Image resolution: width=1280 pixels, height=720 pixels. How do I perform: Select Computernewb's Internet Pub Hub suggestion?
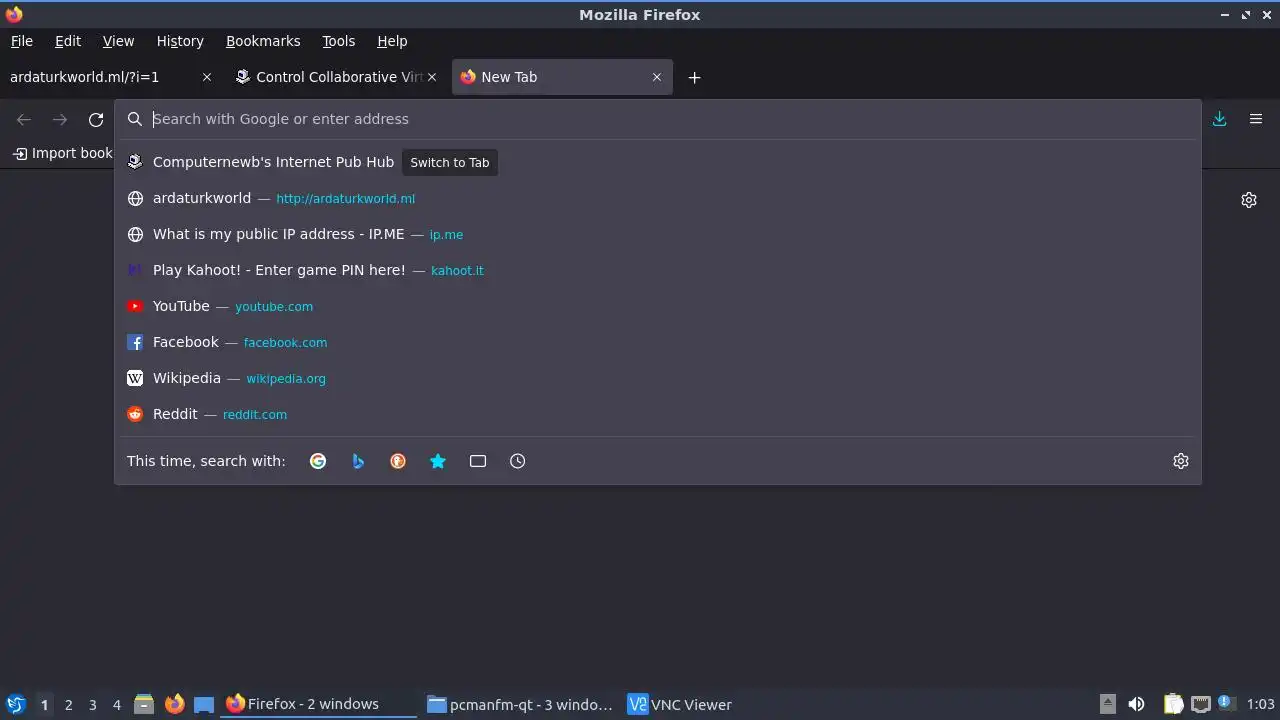(x=658, y=162)
